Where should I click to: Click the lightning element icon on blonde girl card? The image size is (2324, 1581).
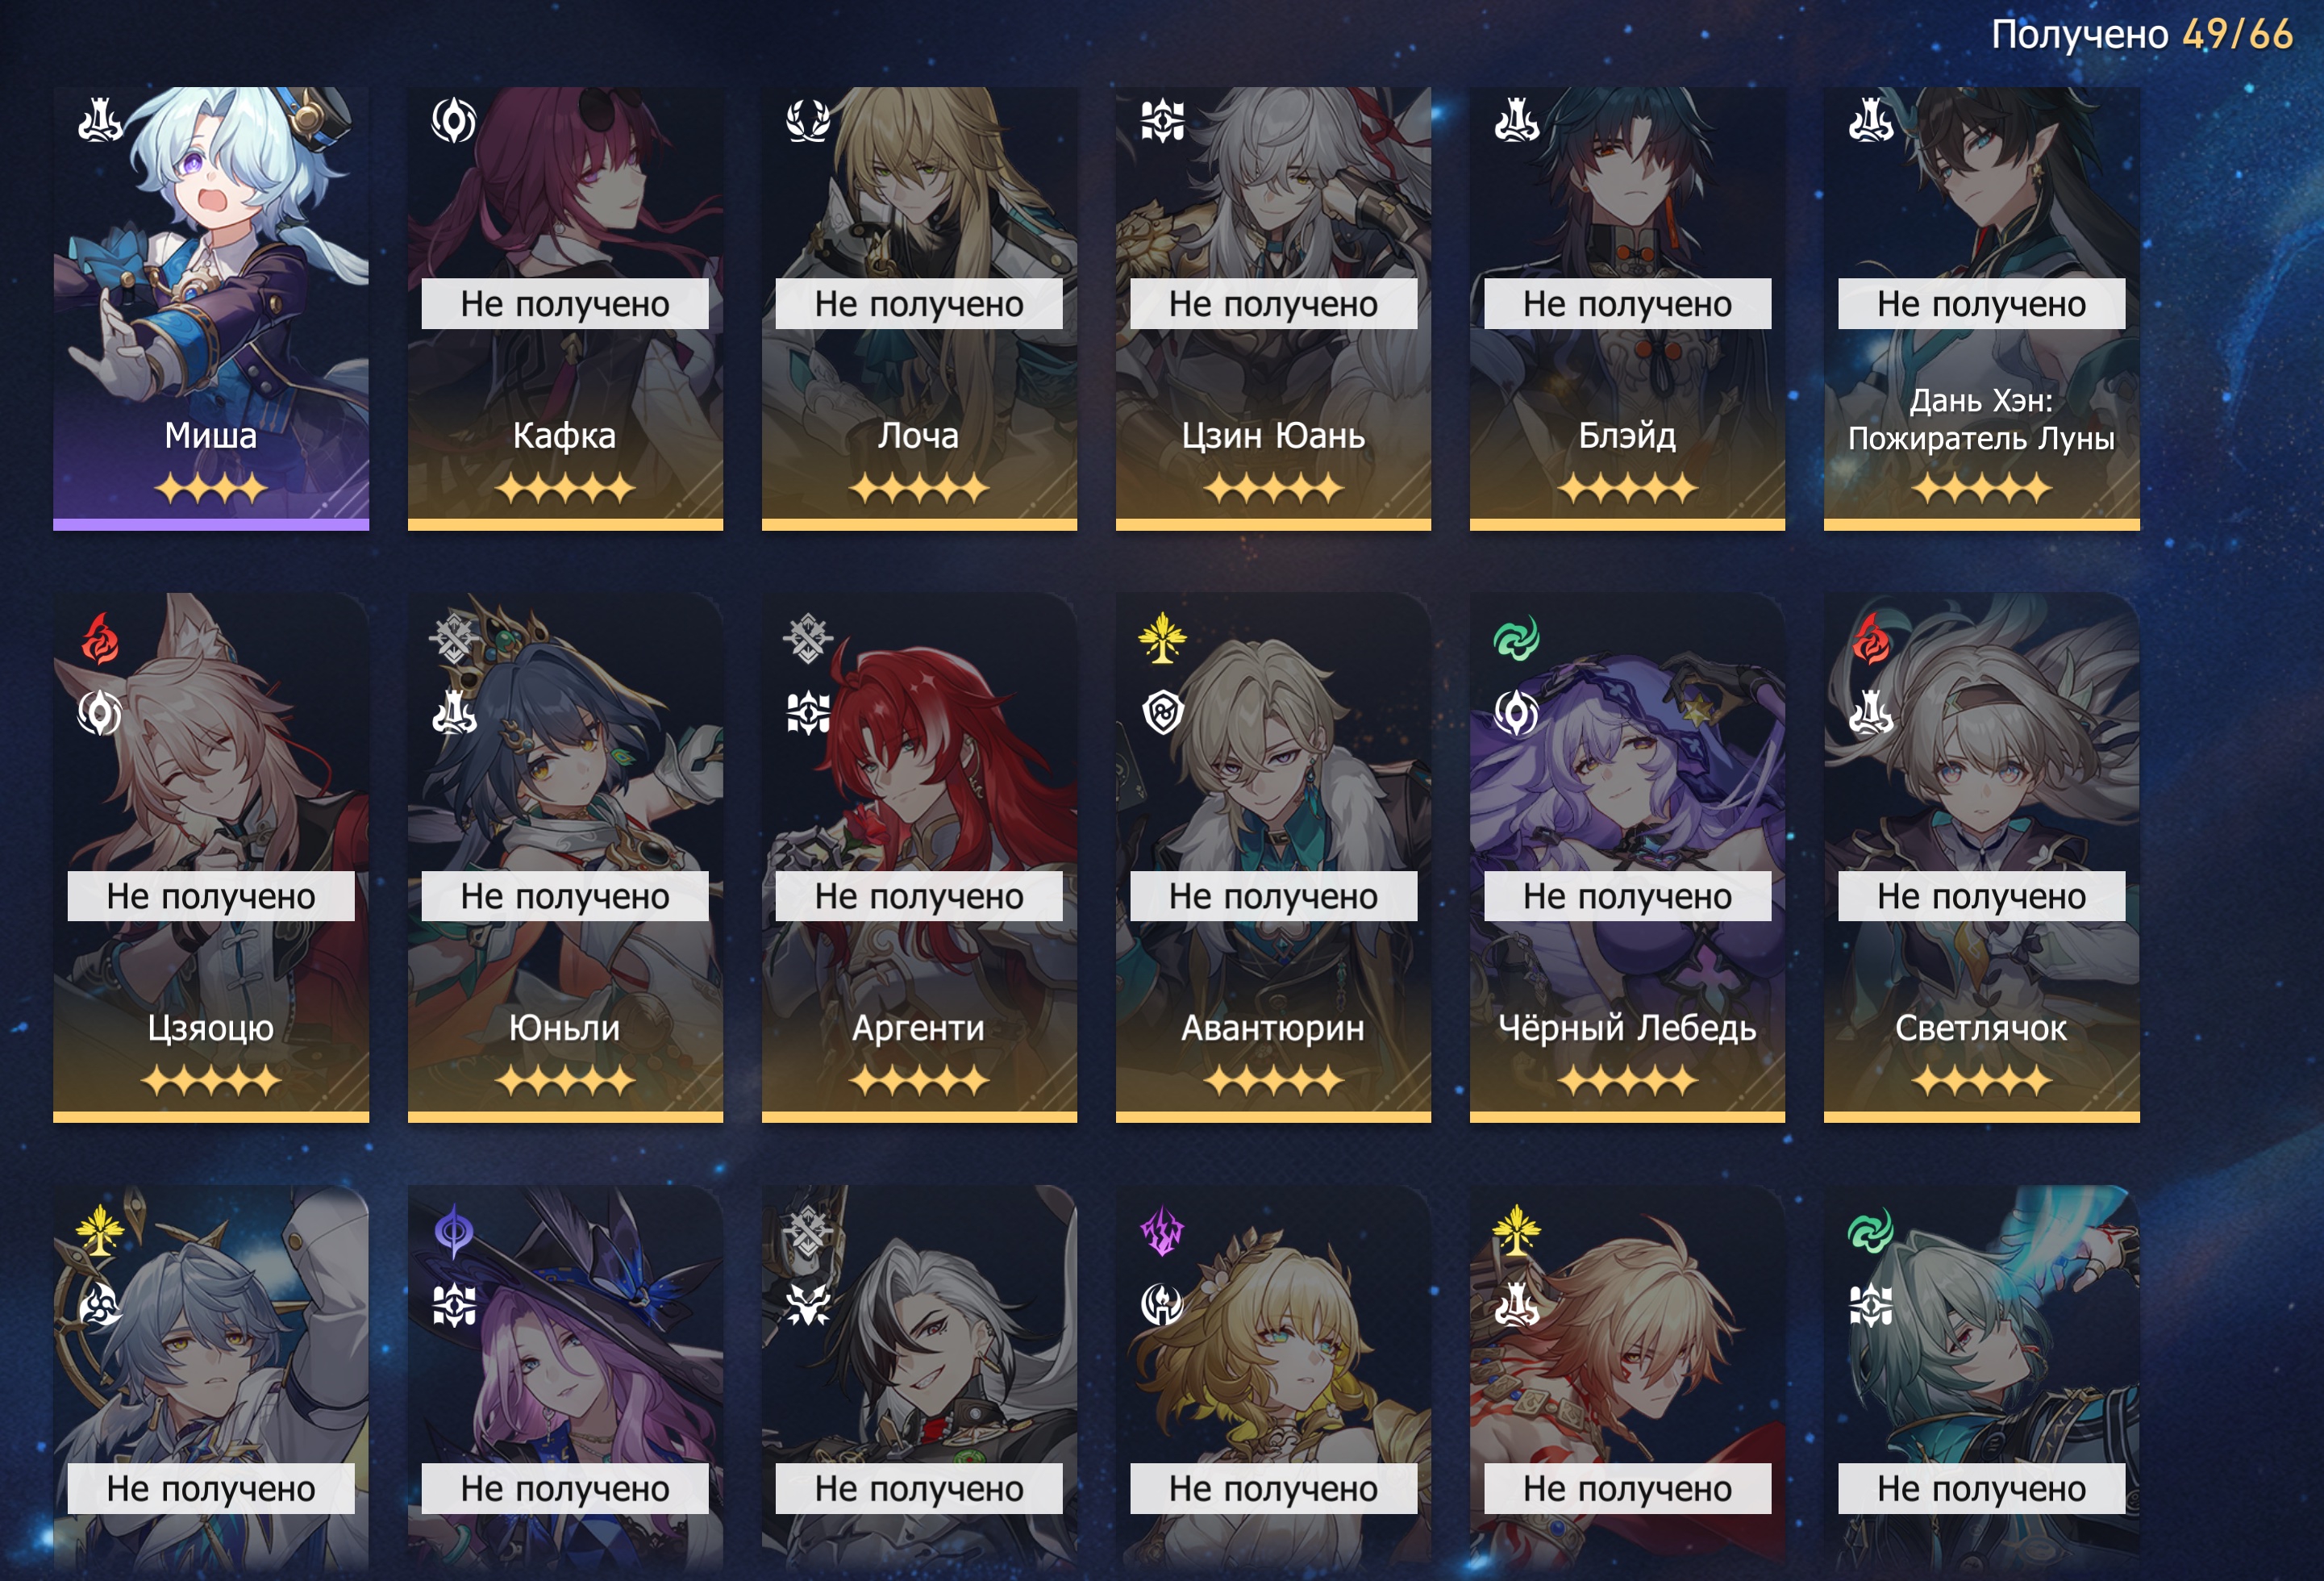coord(1162,1231)
